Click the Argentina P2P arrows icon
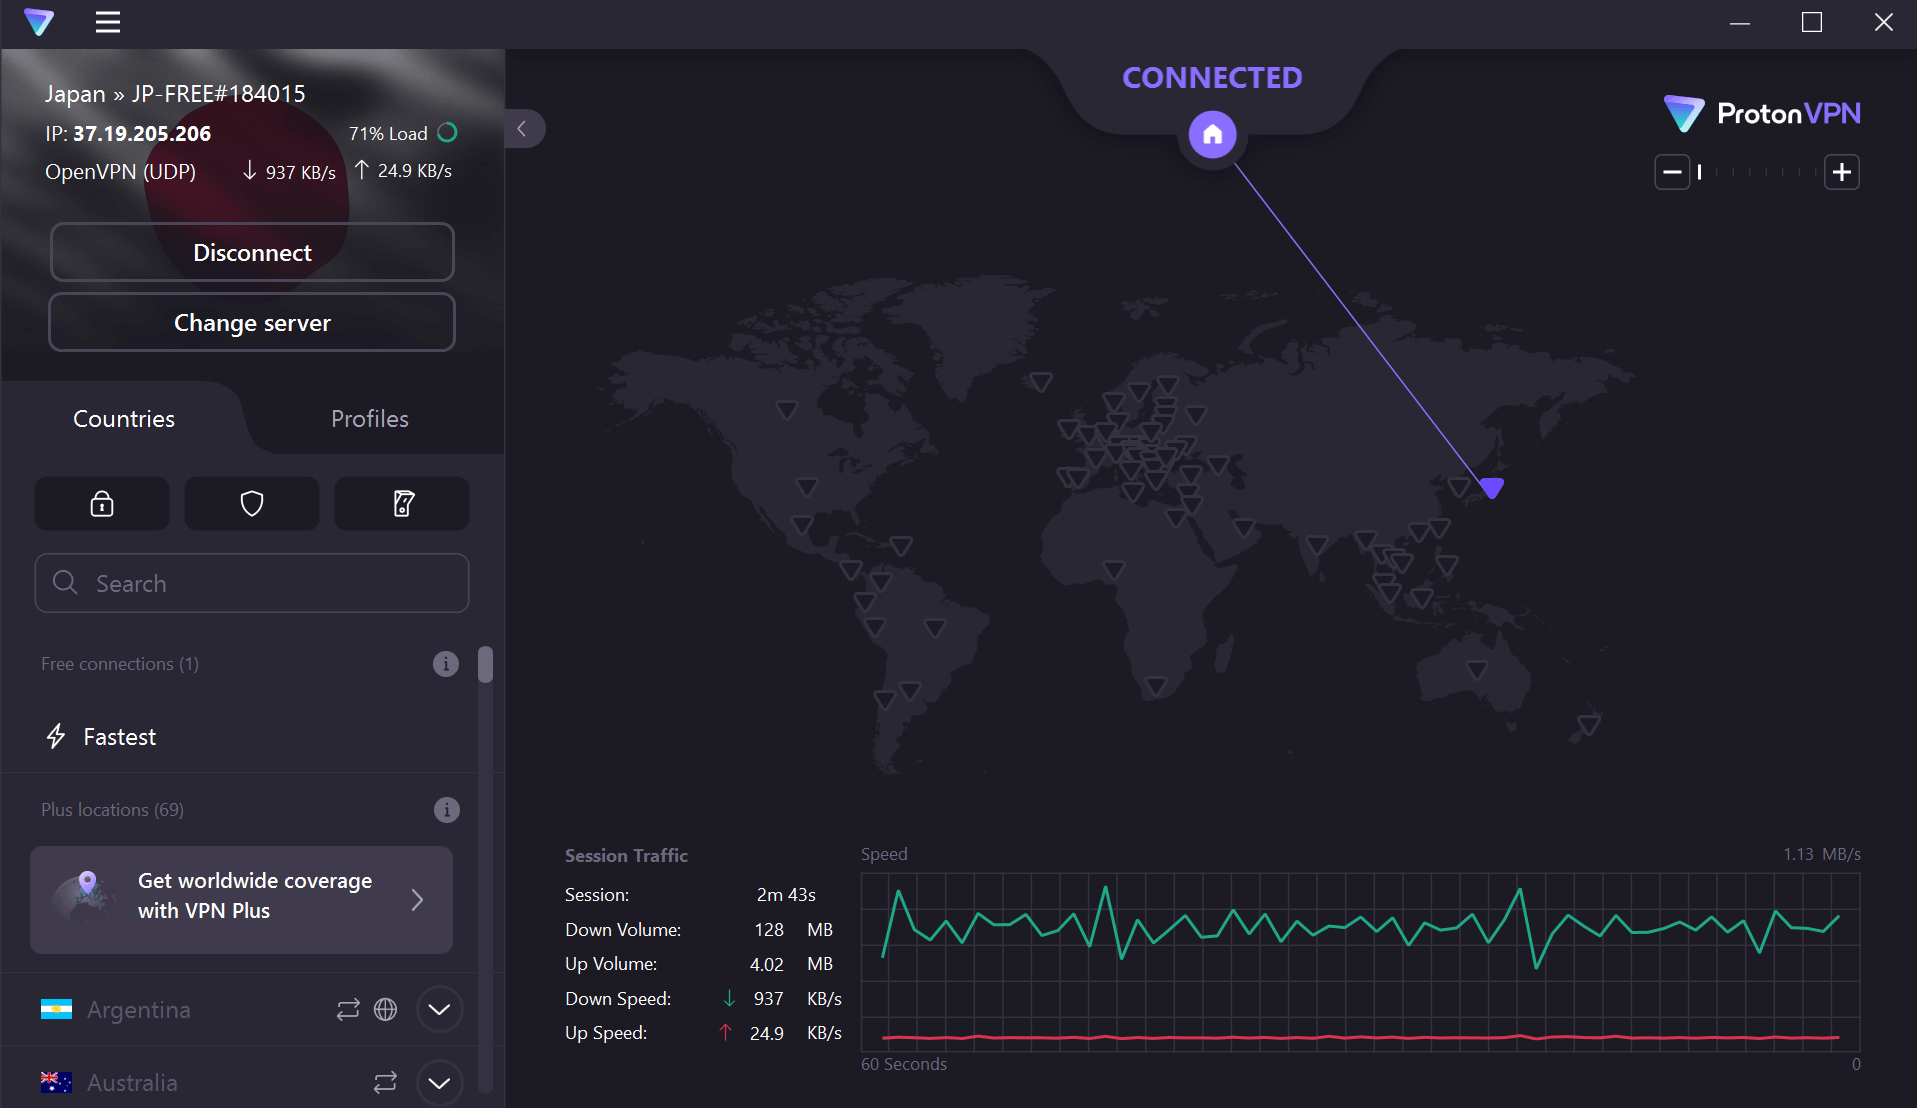1917x1108 pixels. (348, 1010)
